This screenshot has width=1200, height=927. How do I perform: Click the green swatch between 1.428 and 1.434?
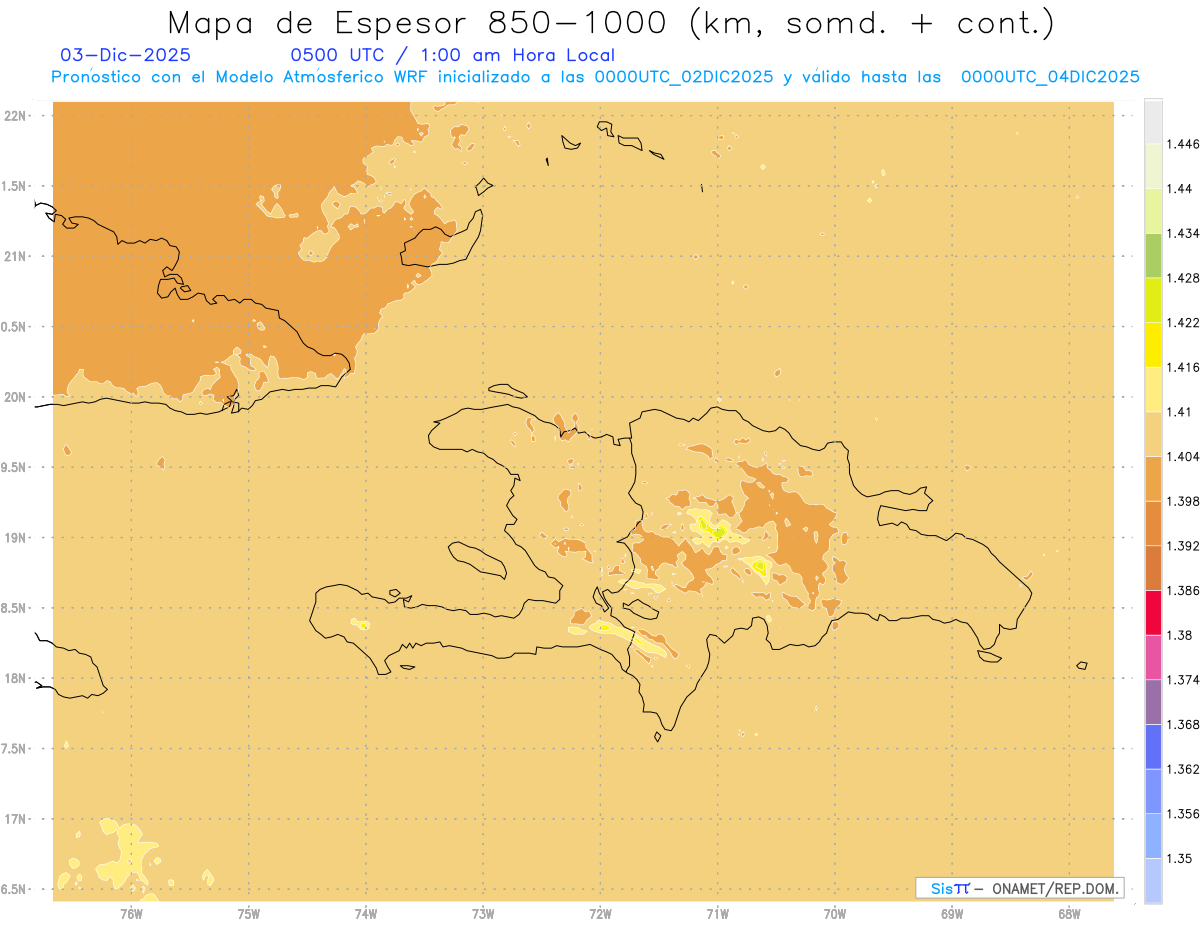tap(1153, 255)
